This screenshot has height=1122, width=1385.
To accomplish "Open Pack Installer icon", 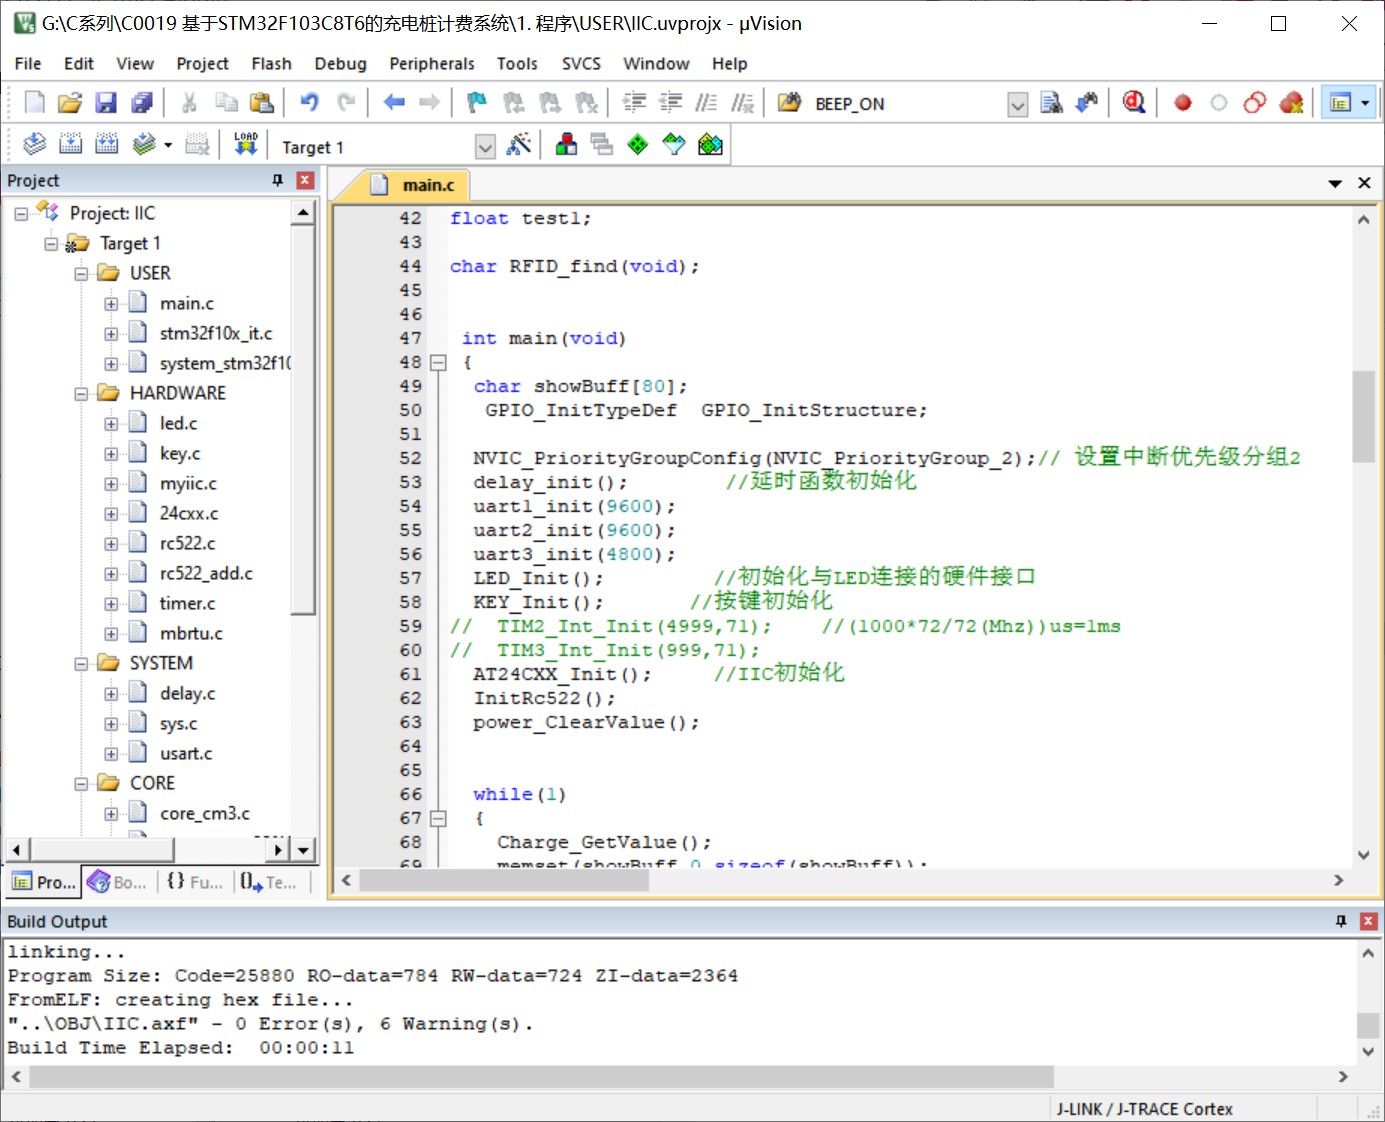I will pyautogui.click(x=710, y=144).
